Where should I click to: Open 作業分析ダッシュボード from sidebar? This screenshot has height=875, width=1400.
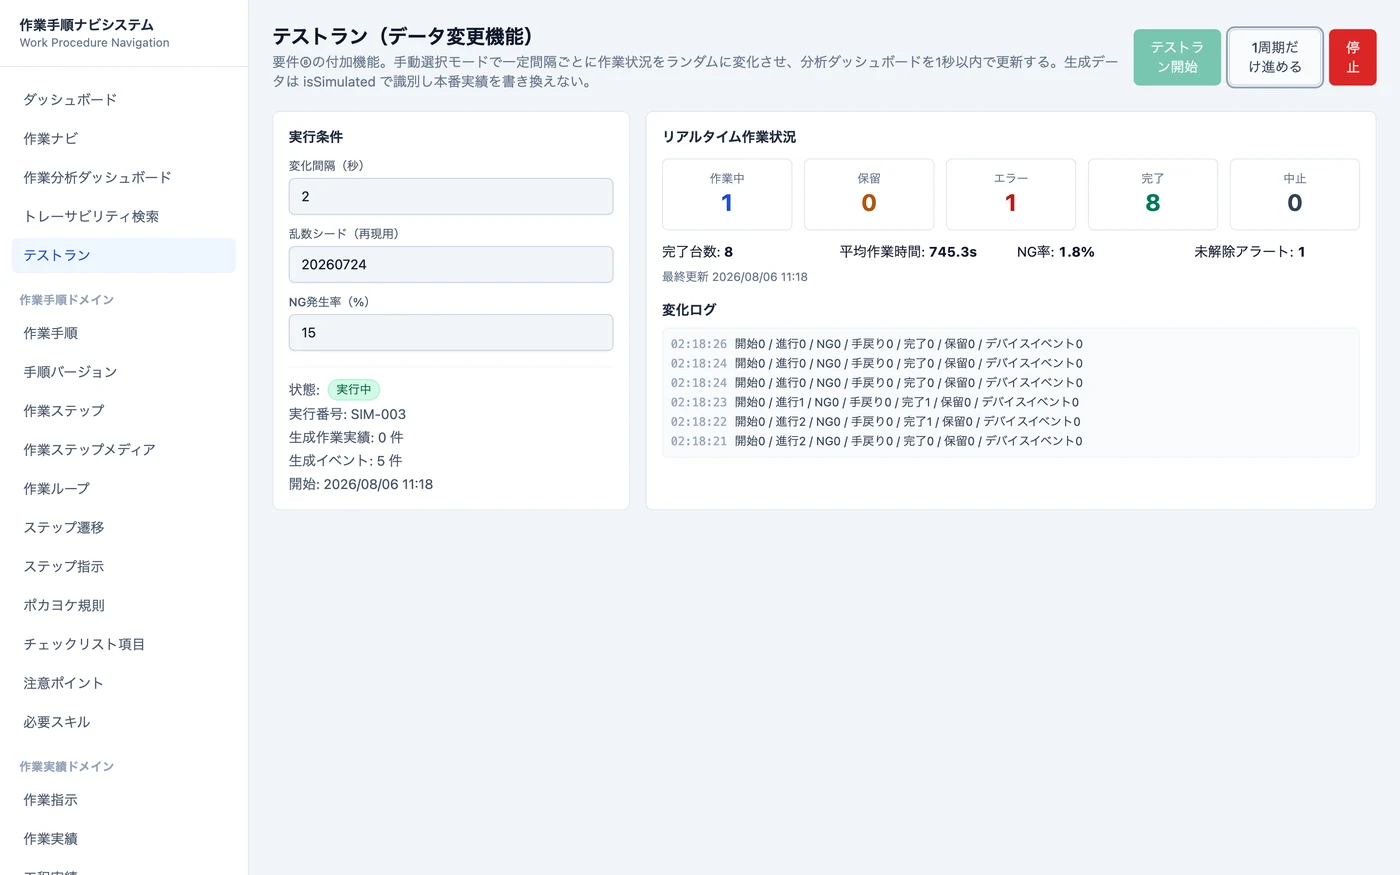coord(124,178)
